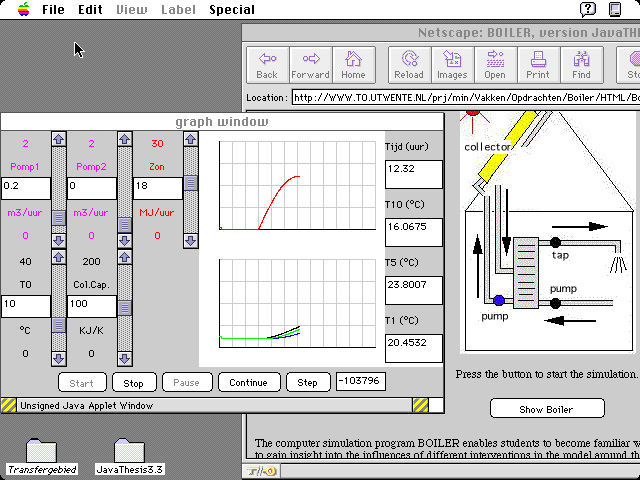Click the T5 field showing 23.8007

[x=414, y=290]
